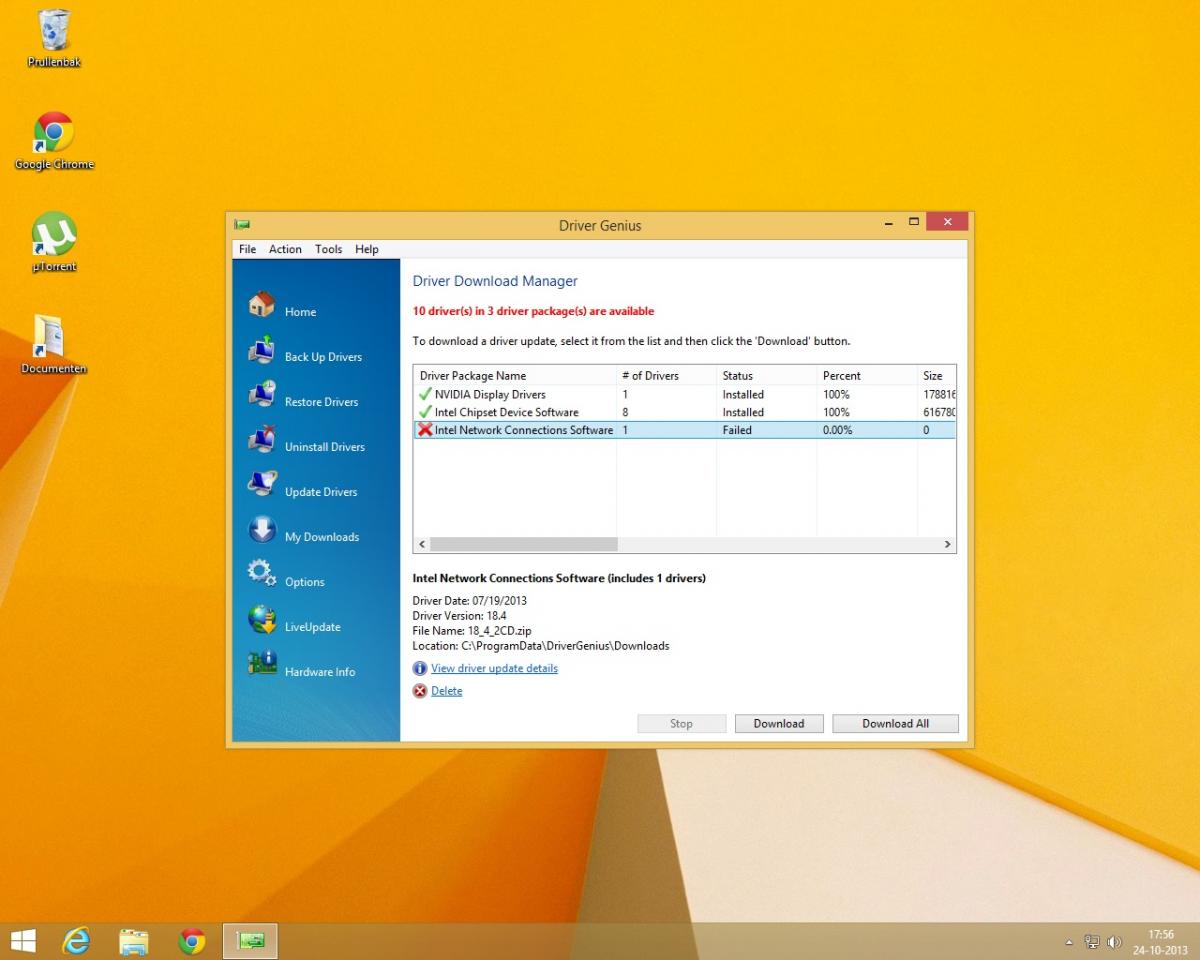Select the Restore Drivers sidebar icon

point(261,394)
